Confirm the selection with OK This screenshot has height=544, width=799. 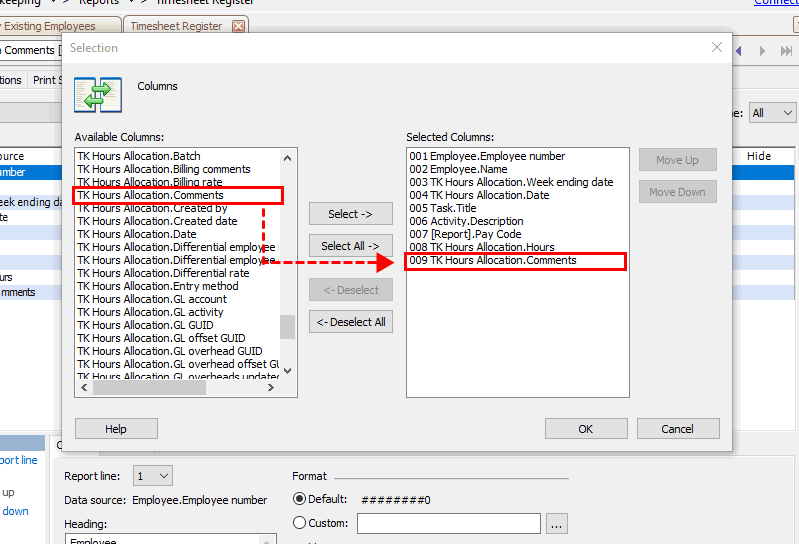coord(585,429)
